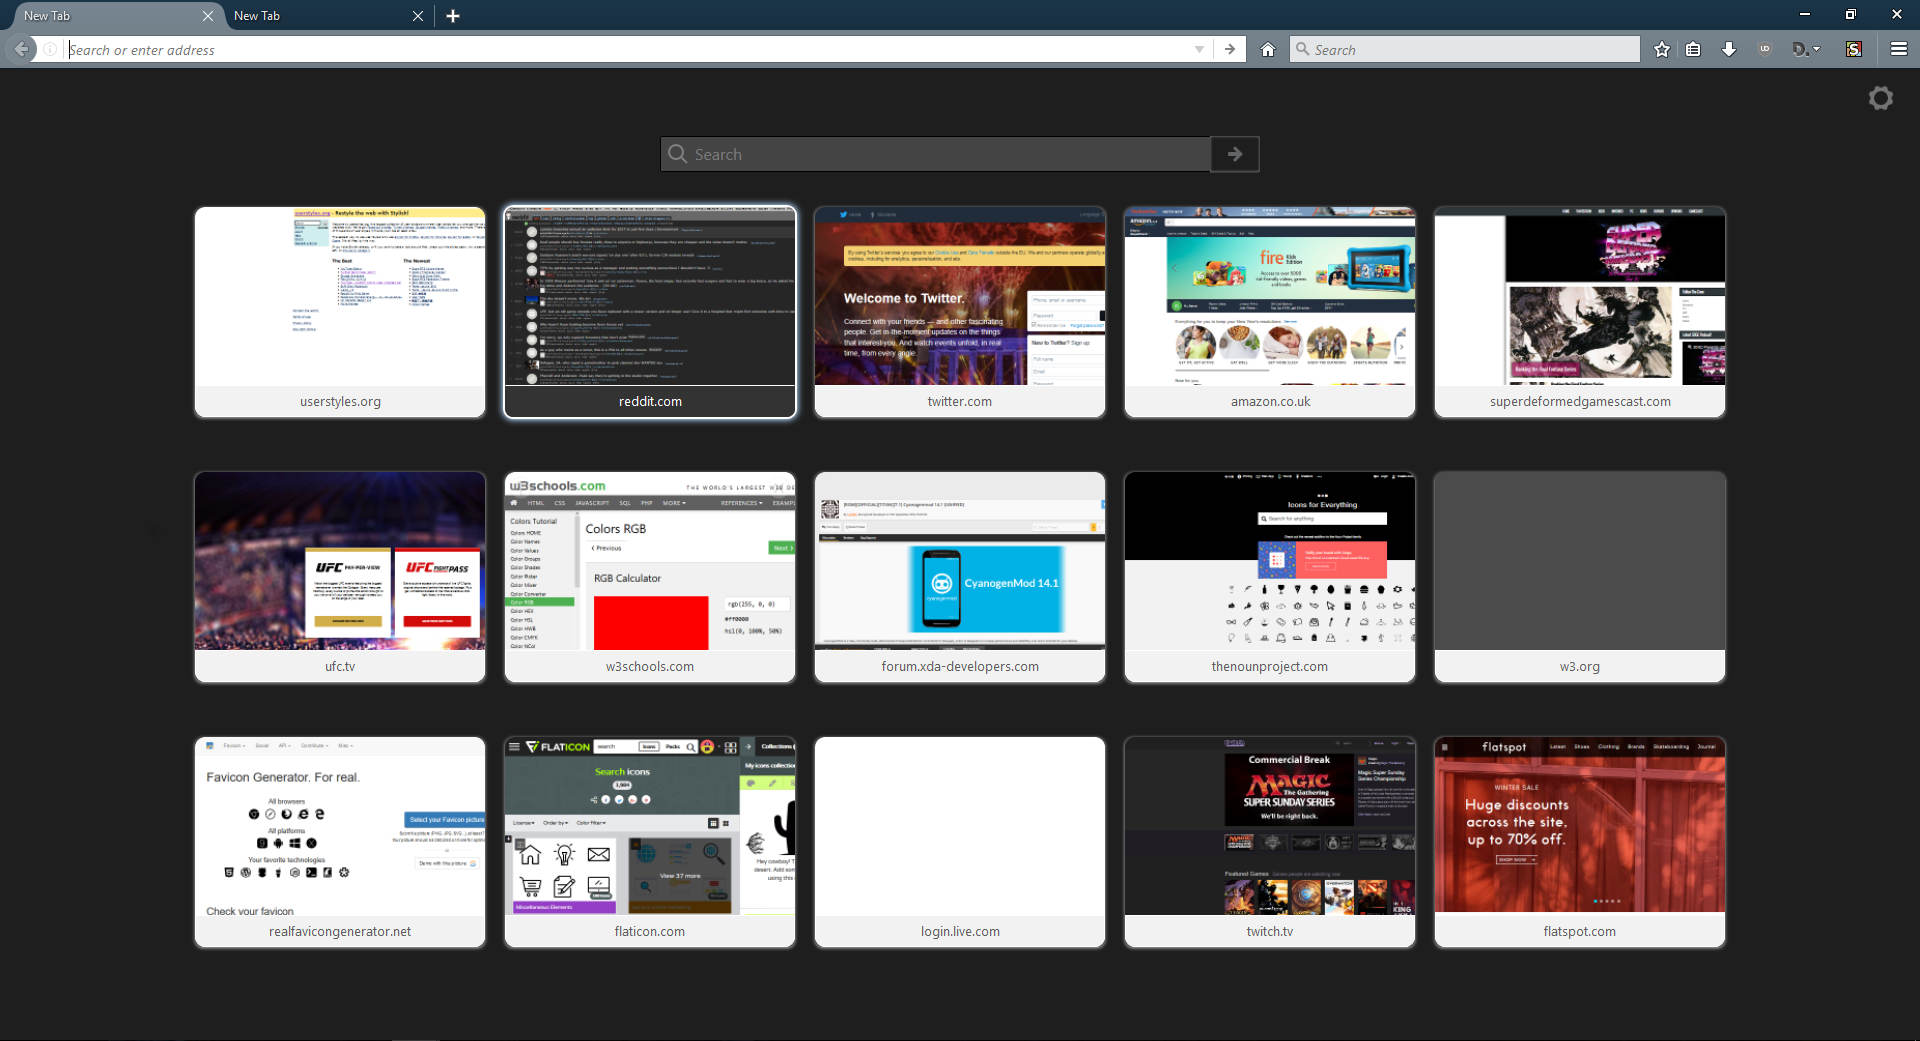Open the flaticon.com tile
The image size is (1920, 1041).
point(650,842)
